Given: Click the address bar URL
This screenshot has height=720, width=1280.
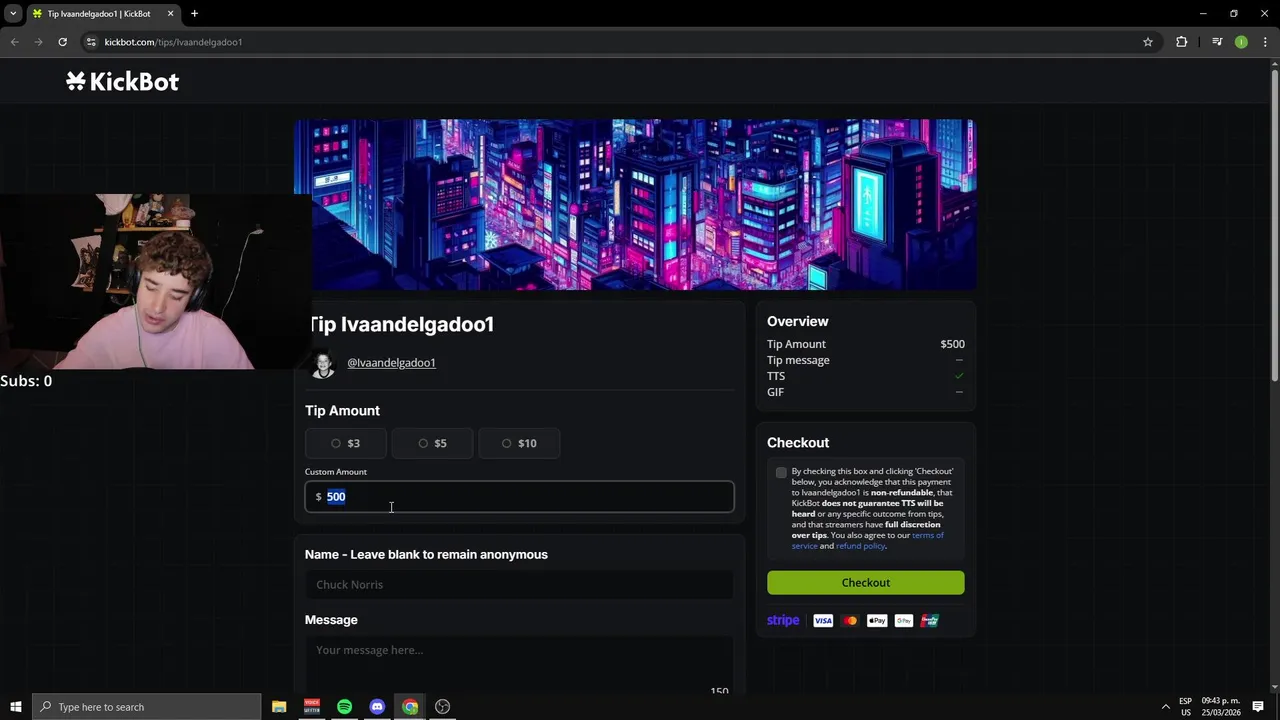Looking at the screenshot, I should click(x=173, y=42).
